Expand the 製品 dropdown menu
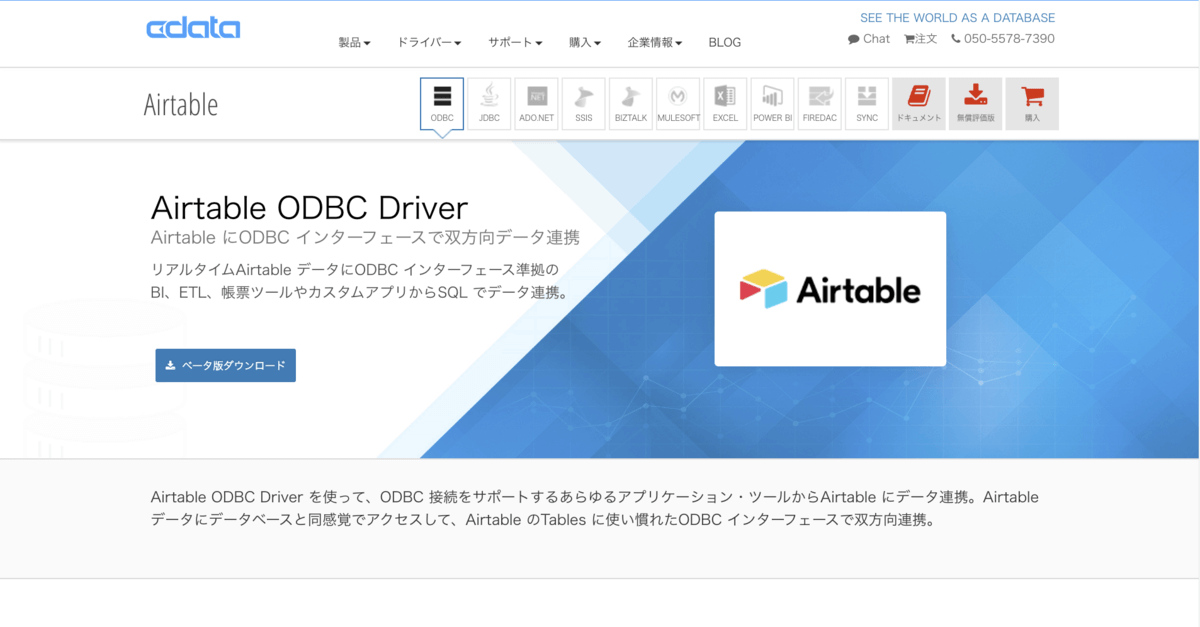The width and height of the screenshot is (1200, 627). (x=354, y=43)
